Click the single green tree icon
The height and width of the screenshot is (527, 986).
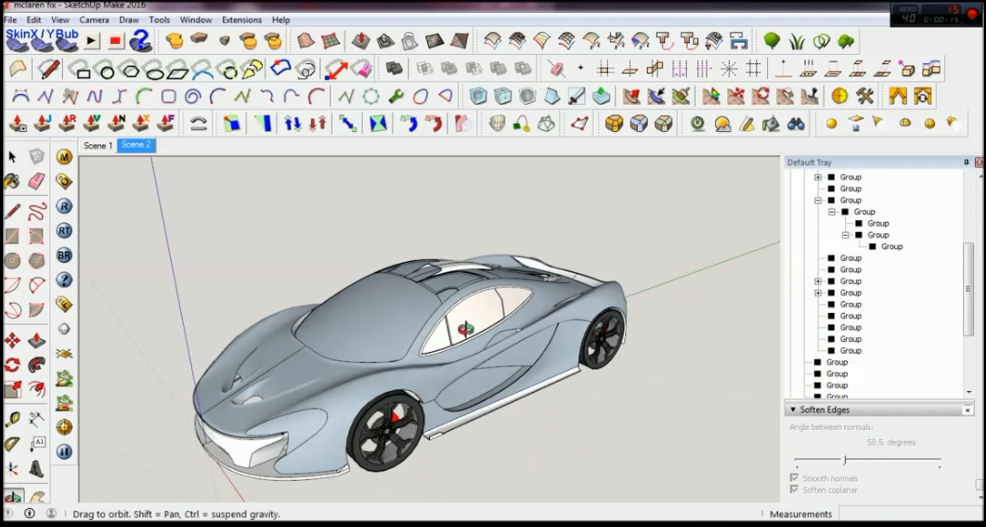click(772, 42)
